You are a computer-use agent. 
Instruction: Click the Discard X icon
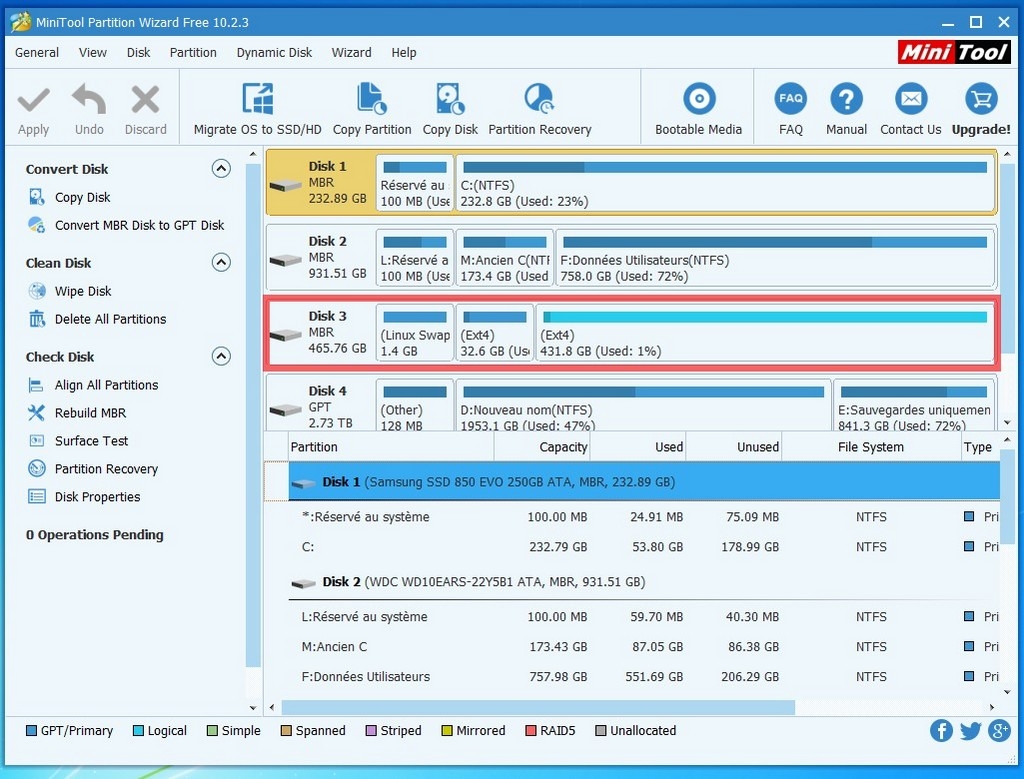[145, 100]
